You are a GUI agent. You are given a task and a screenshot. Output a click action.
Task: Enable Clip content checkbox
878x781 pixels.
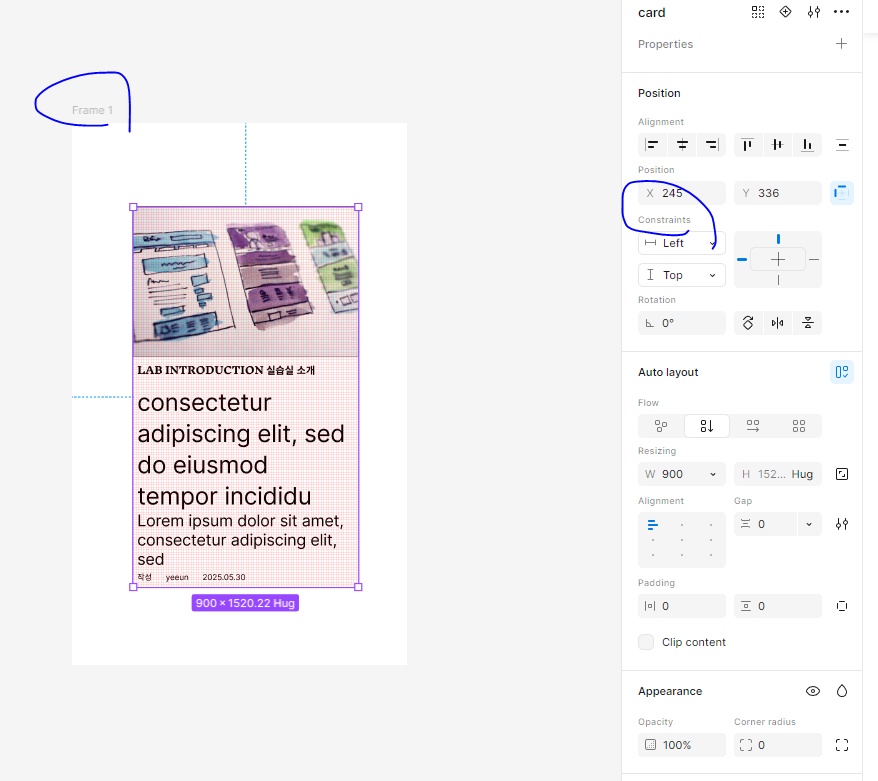click(x=646, y=642)
